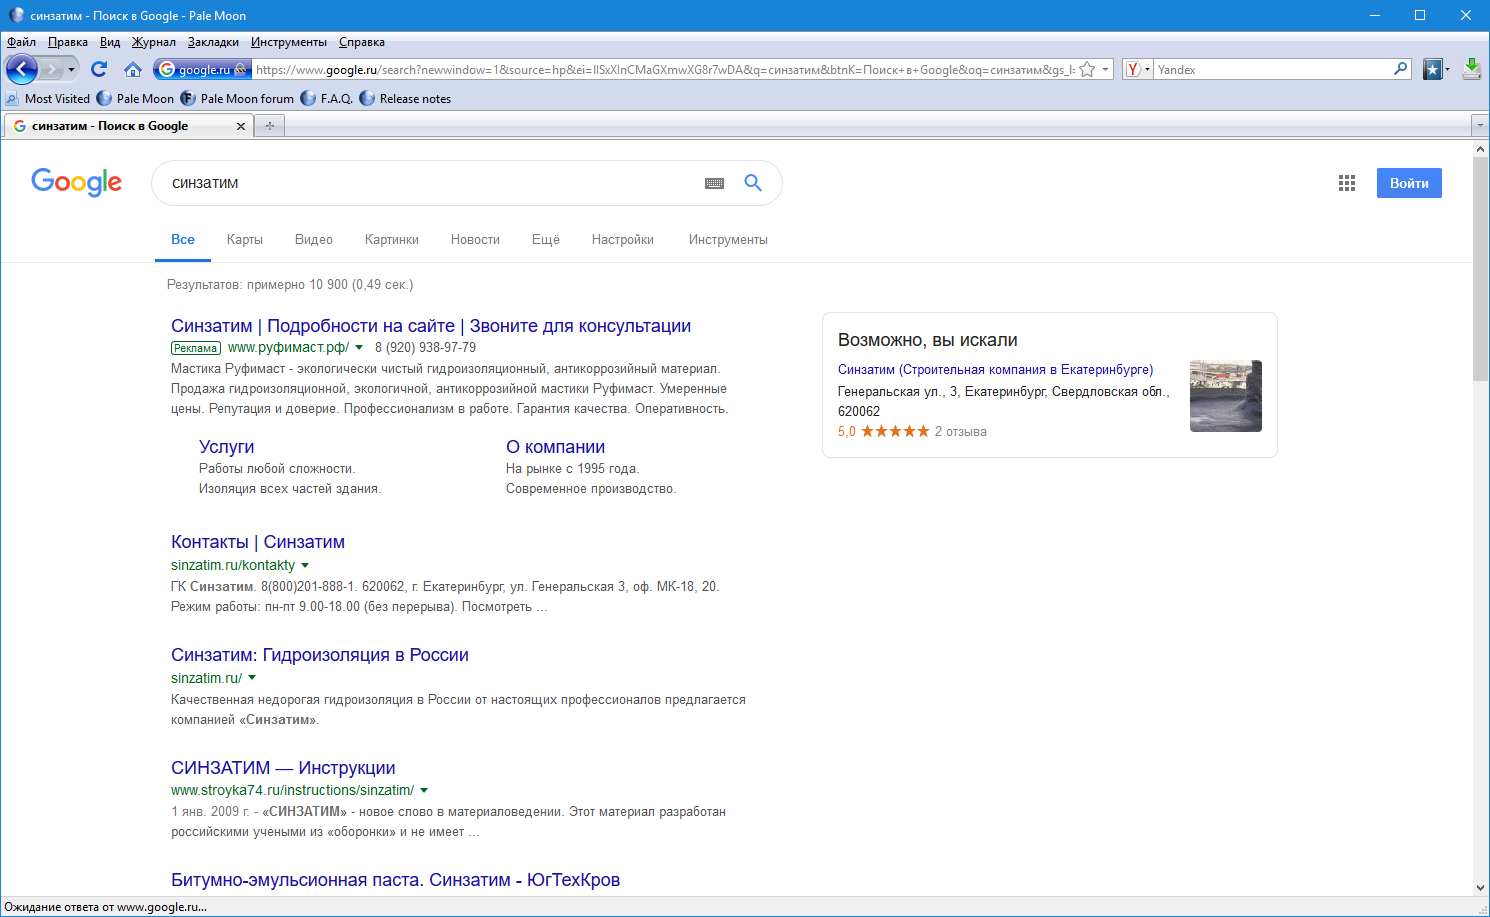This screenshot has height=917, width=1490.
Task: Switch to the Видео search tab
Action: [314, 240]
